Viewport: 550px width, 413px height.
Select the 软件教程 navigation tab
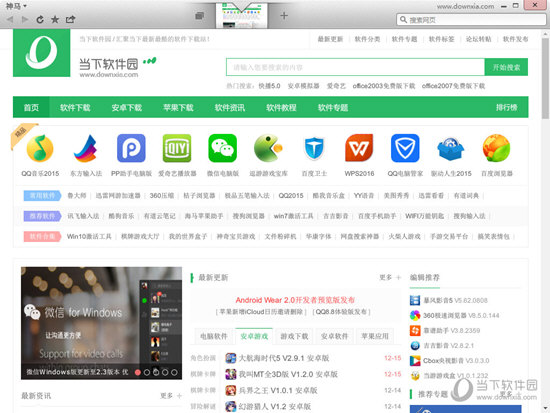(x=281, y=107)
